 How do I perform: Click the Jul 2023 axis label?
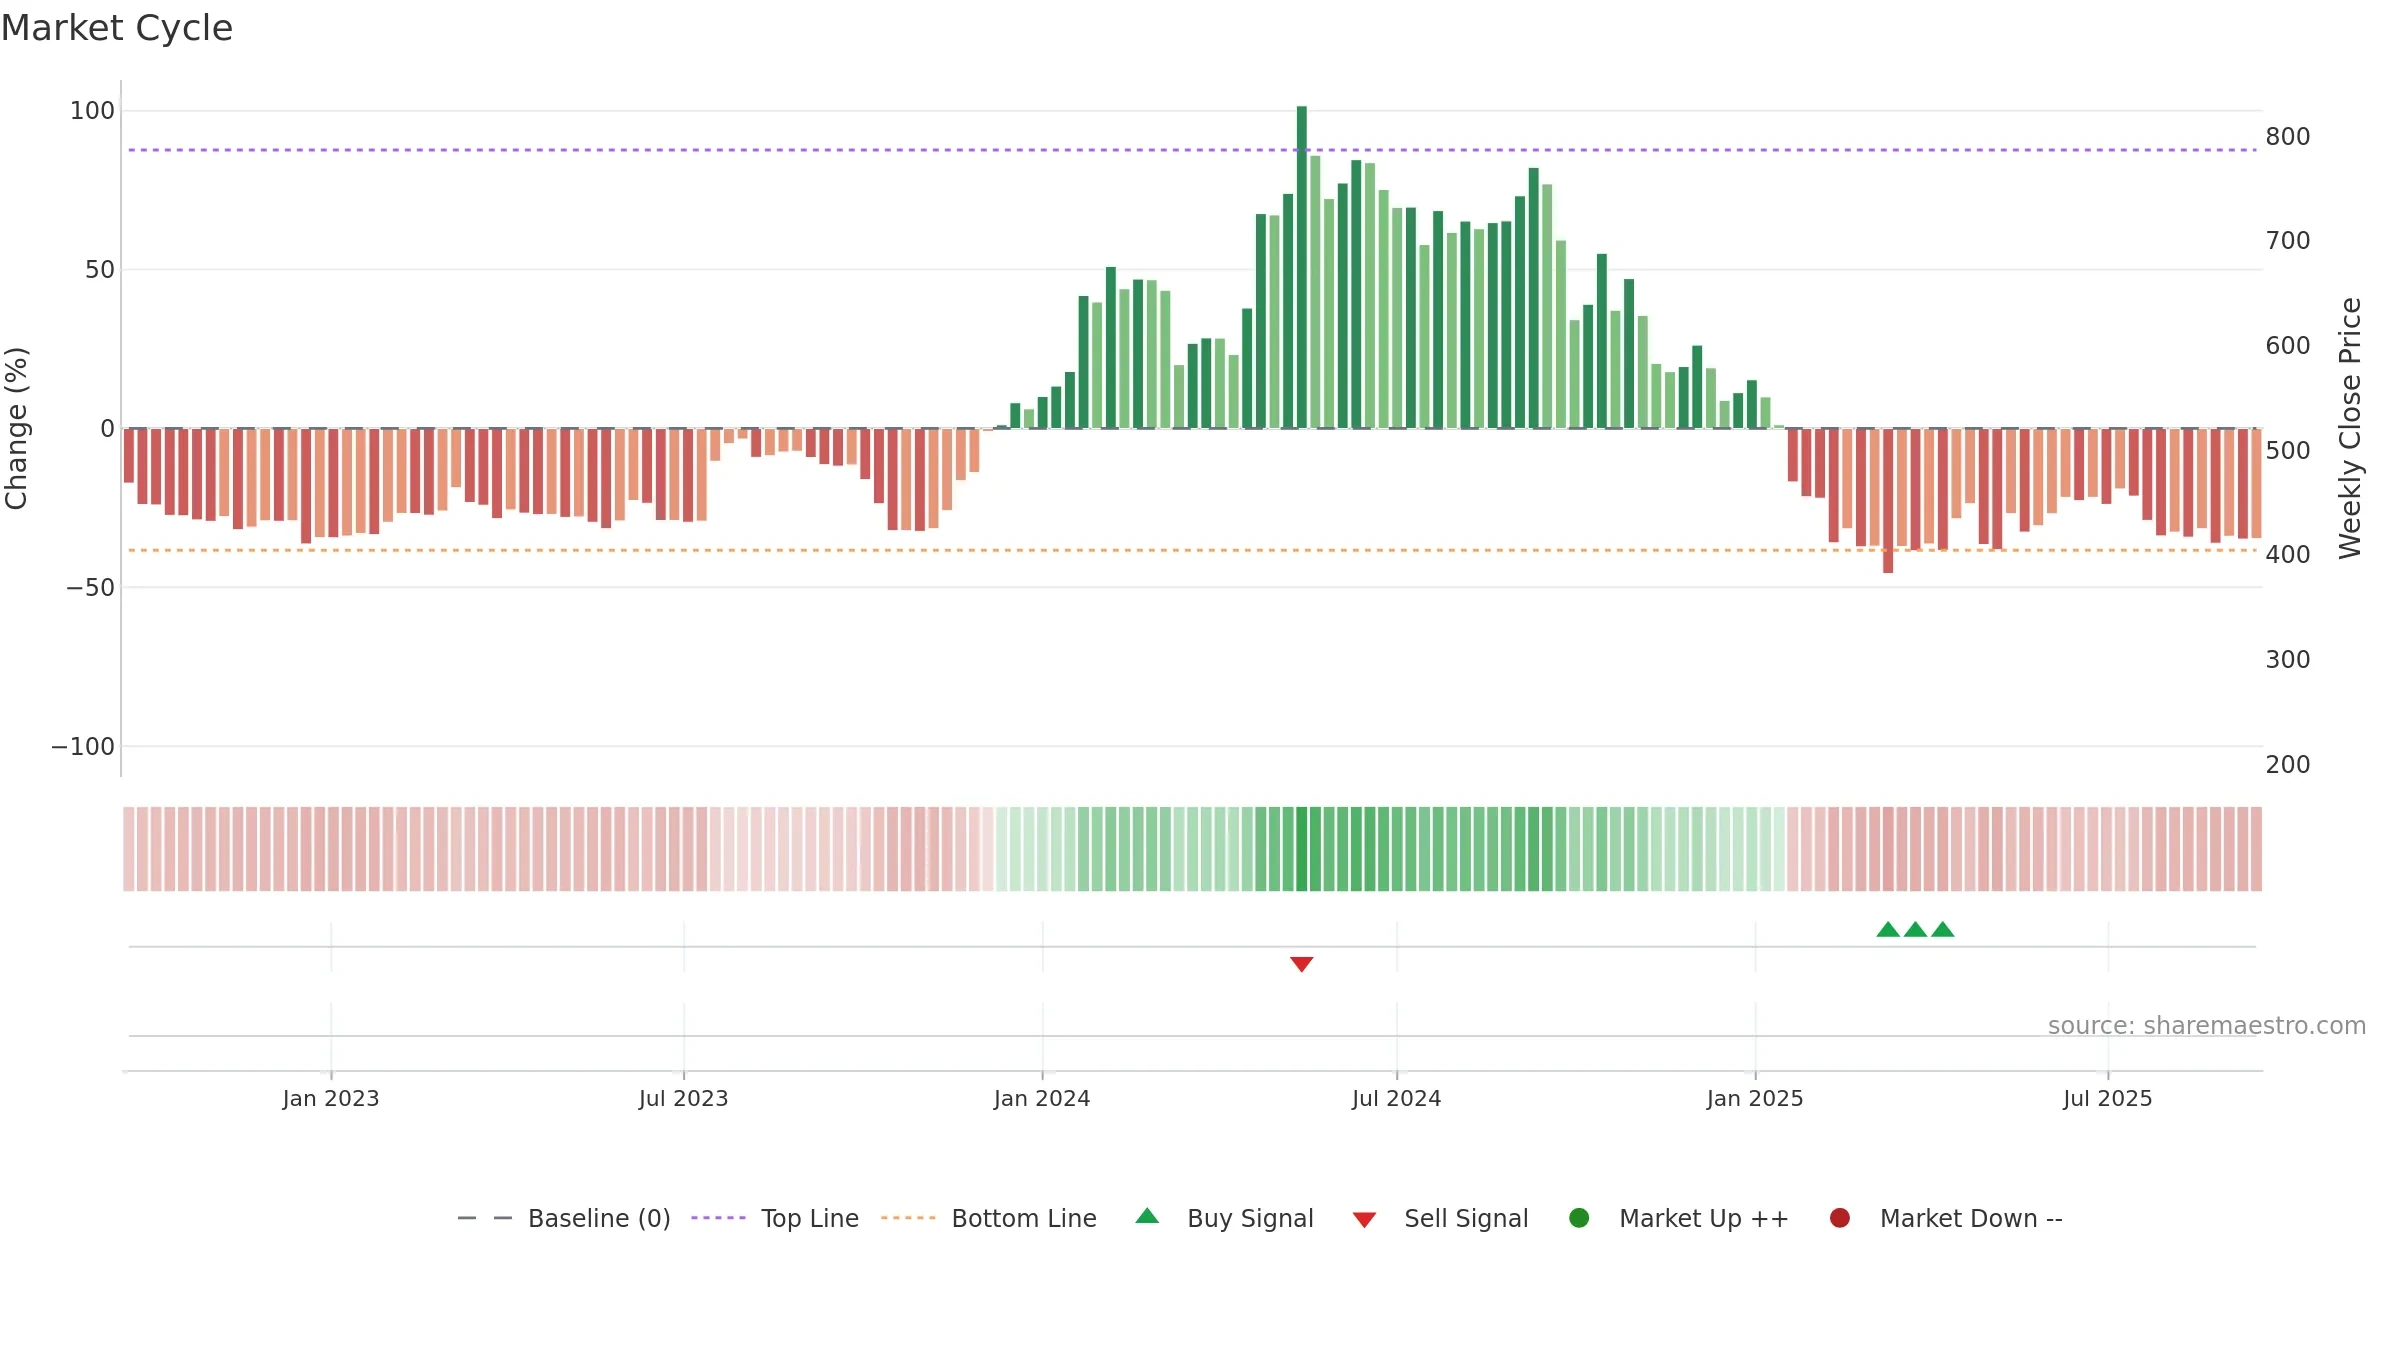[684, 1099]
